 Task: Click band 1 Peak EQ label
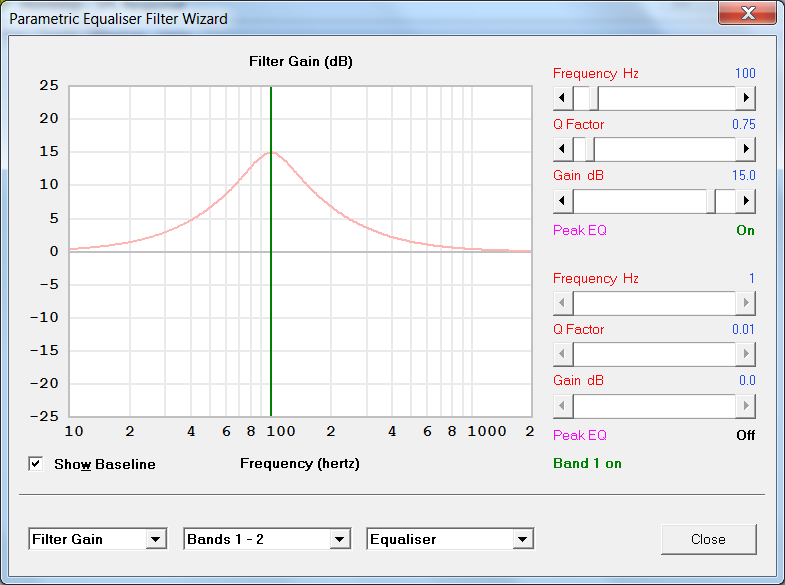pos(580,230)
